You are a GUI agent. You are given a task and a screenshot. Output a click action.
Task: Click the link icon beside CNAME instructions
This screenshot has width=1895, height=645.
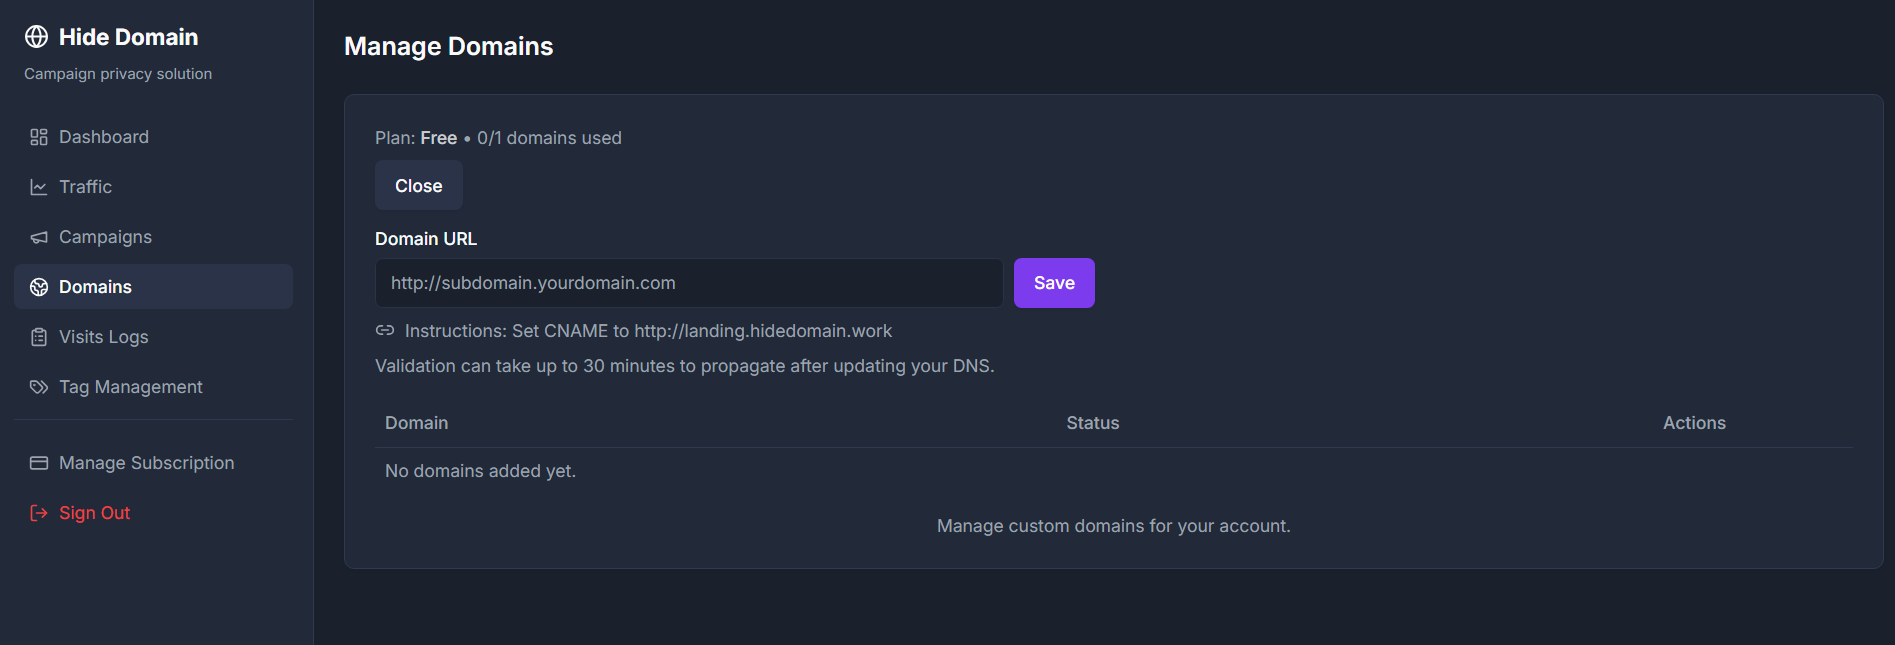pos(385,330)
